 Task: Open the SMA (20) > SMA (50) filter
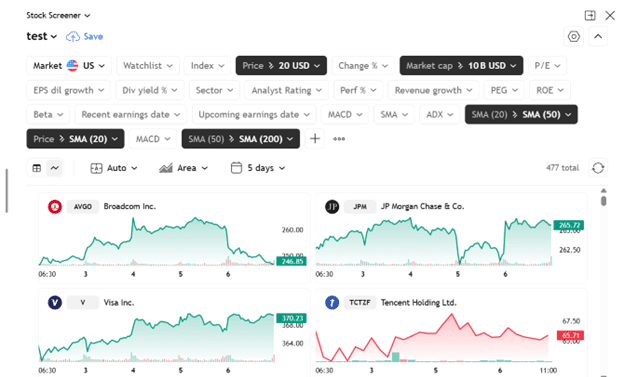(521, 115)
